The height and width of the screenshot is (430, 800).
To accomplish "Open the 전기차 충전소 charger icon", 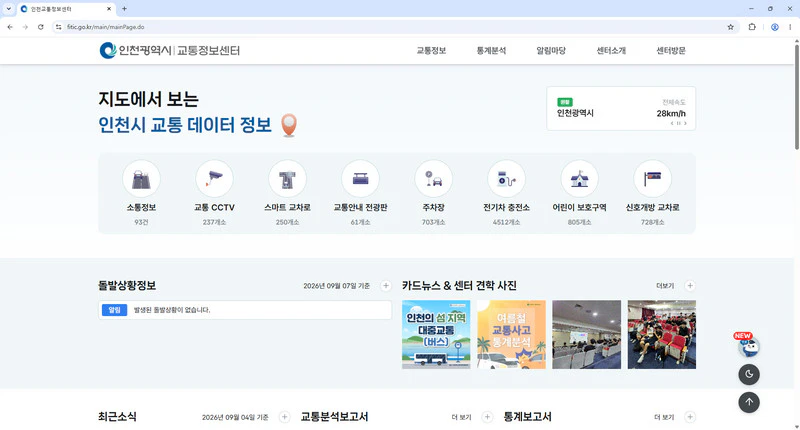I will (x=506, y=179).
